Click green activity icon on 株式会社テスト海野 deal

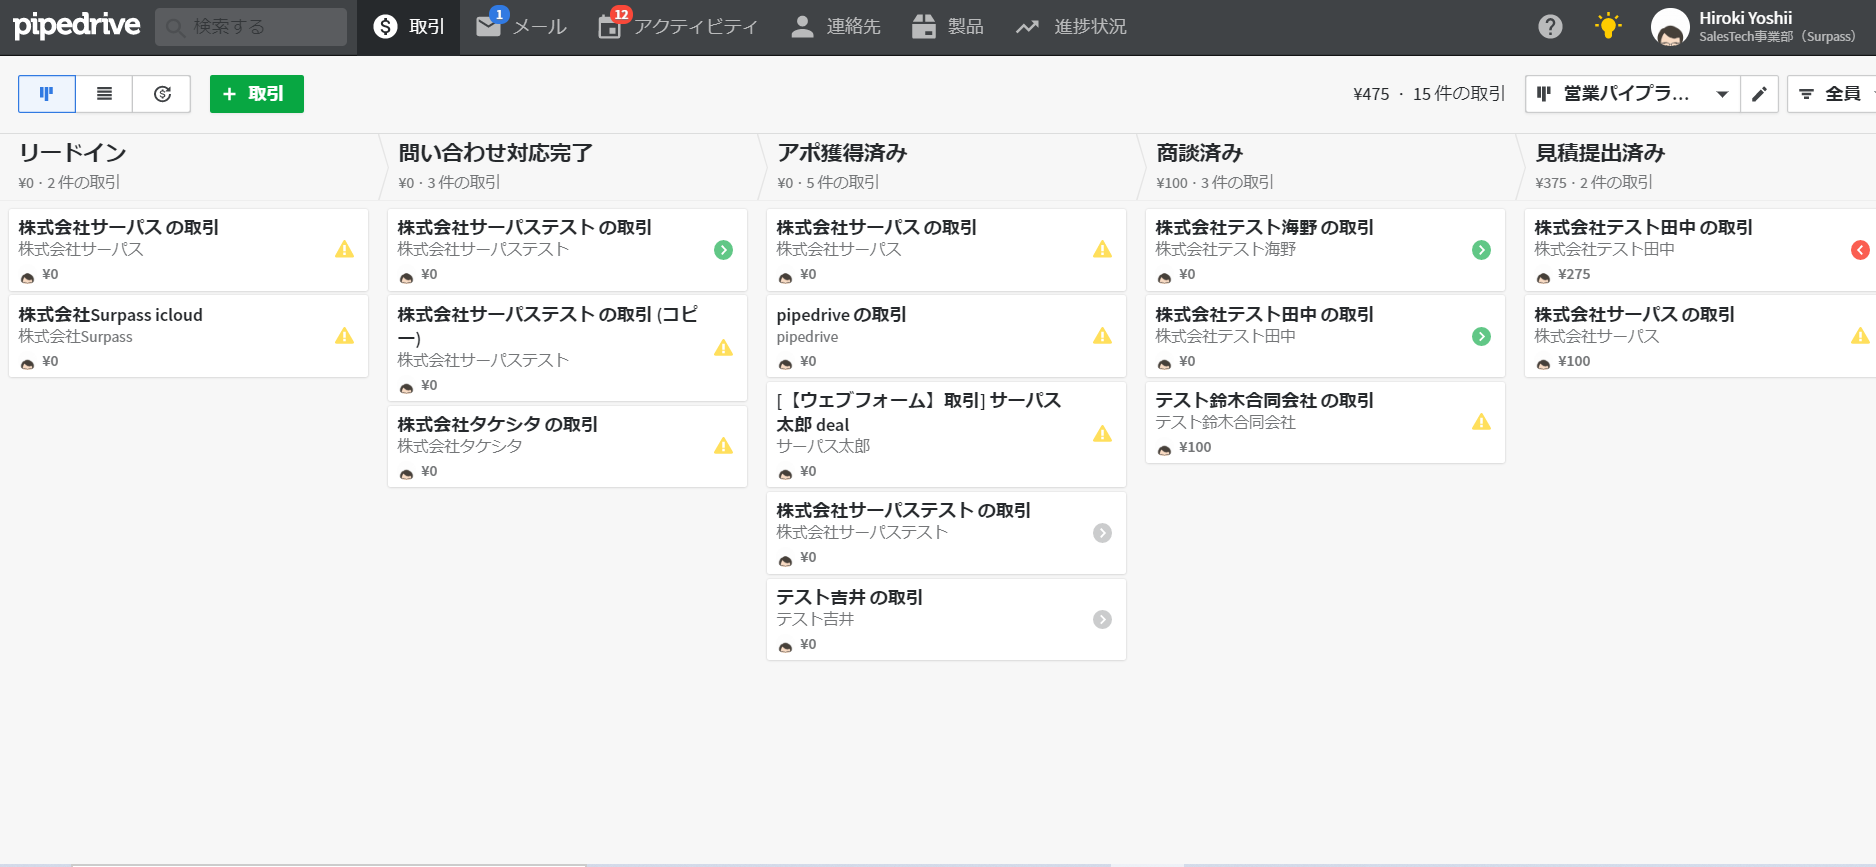point(1481,250)
